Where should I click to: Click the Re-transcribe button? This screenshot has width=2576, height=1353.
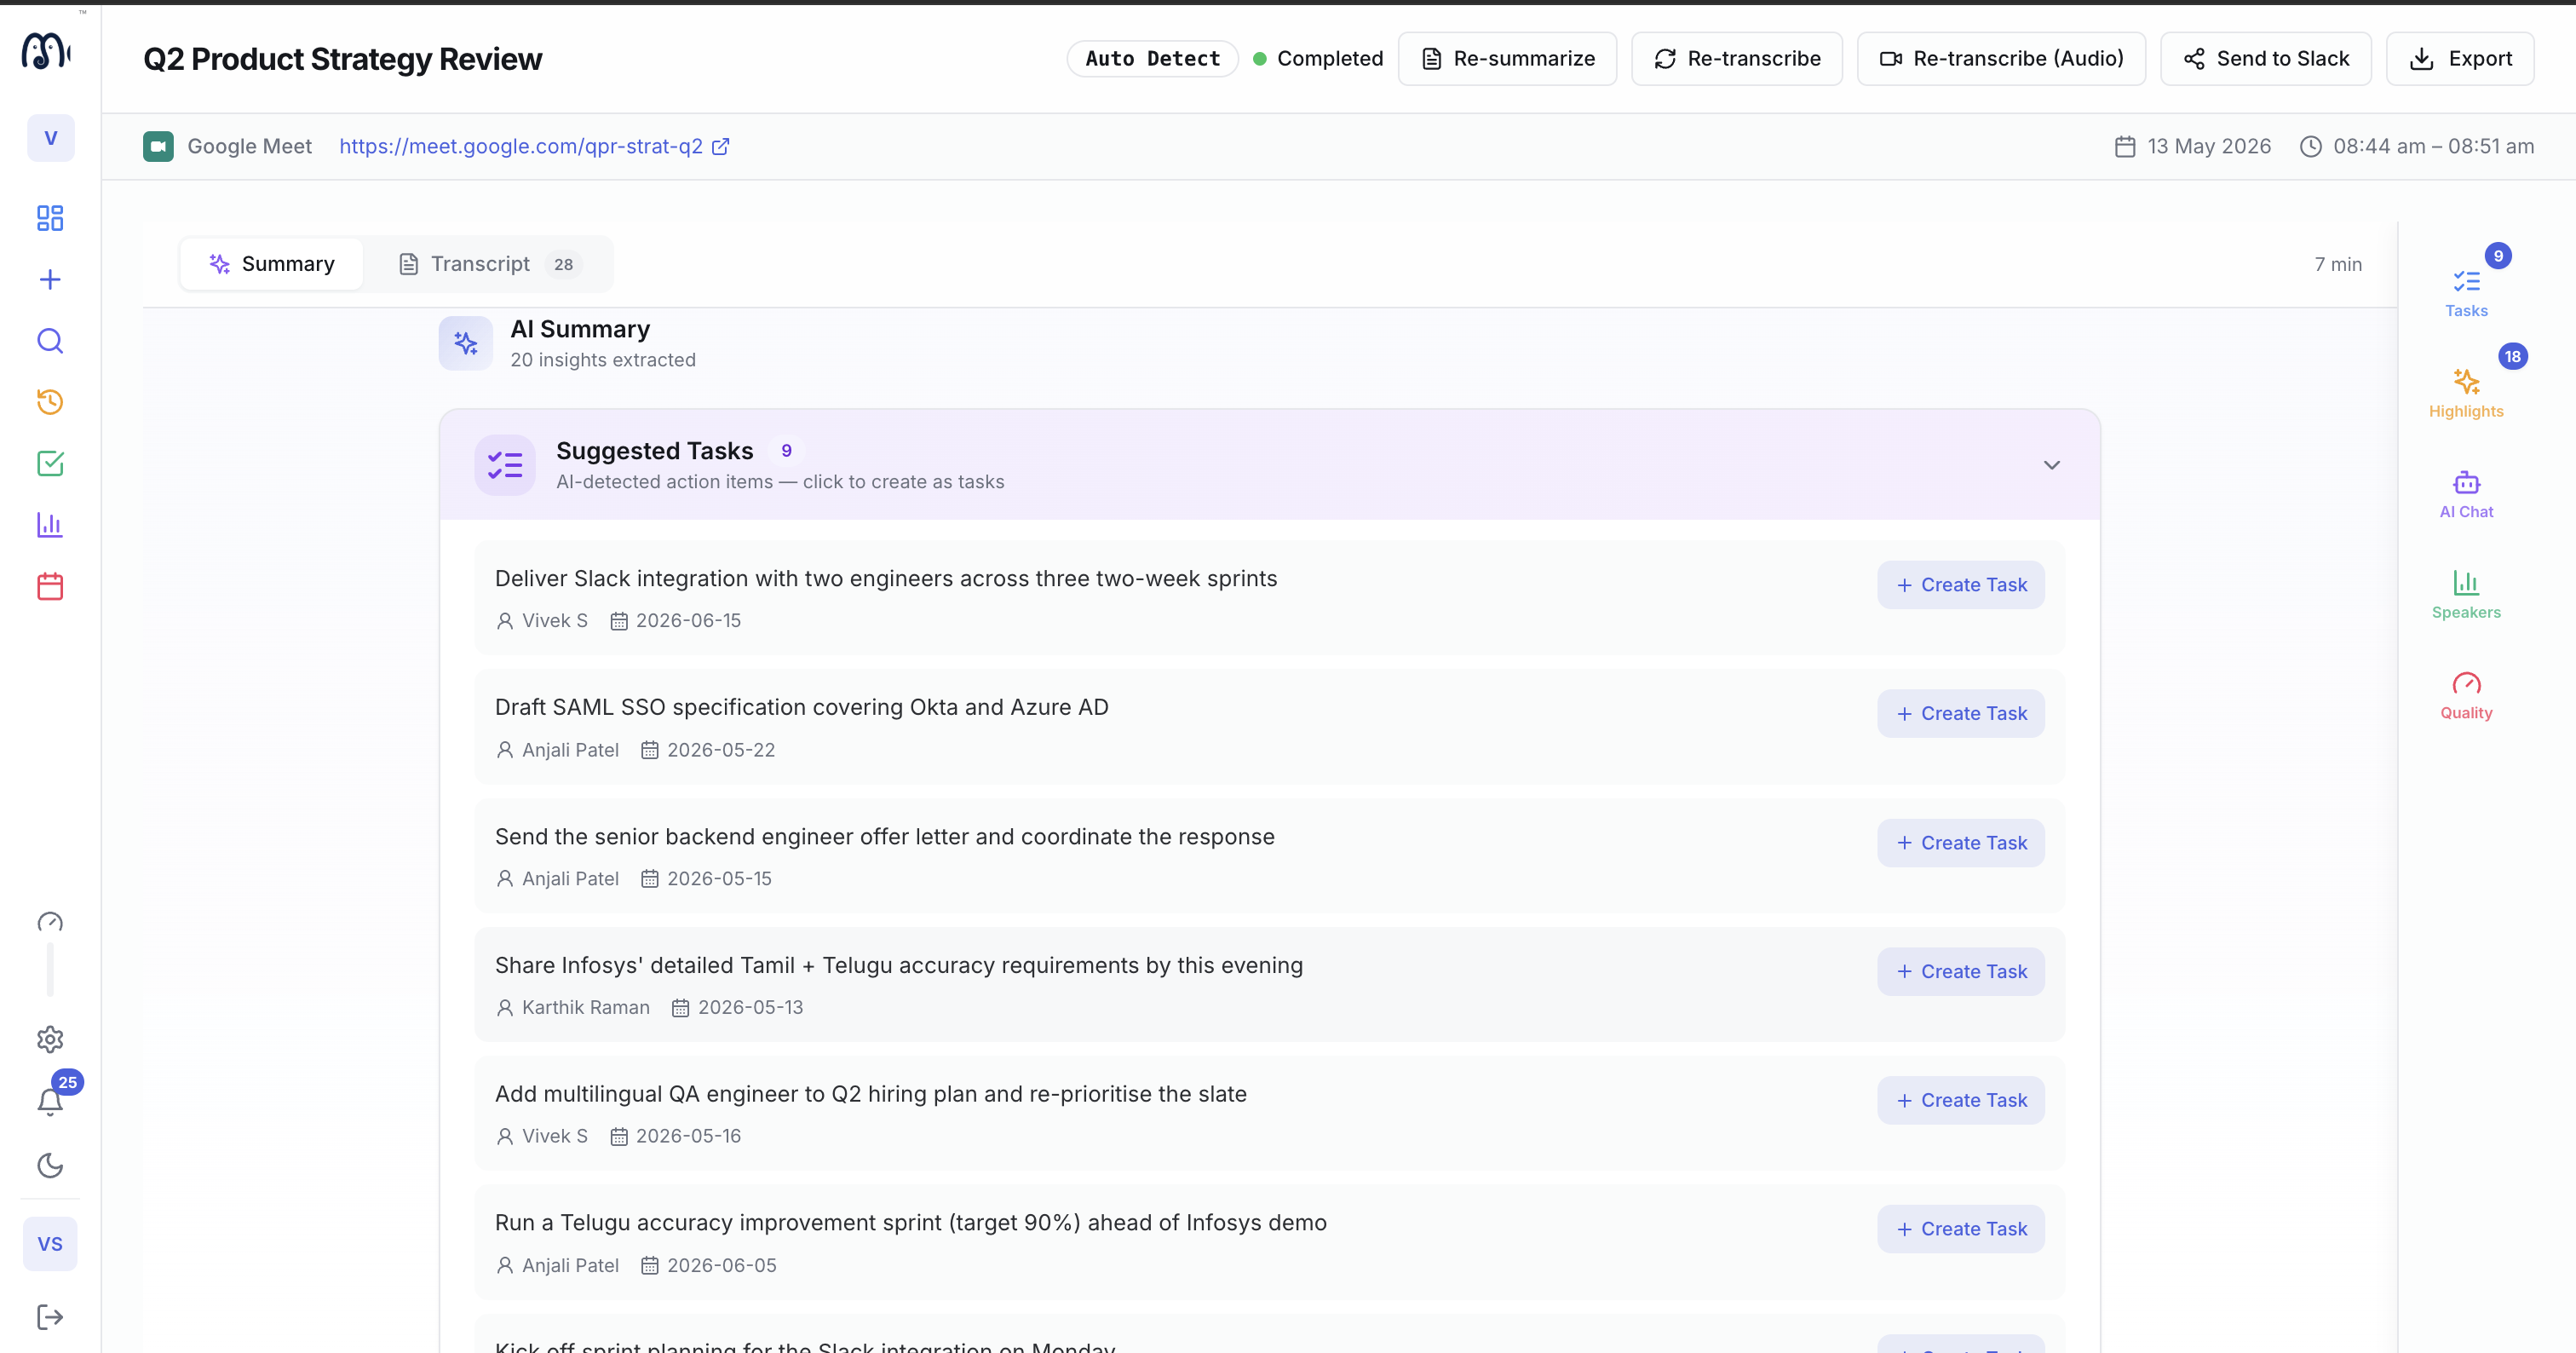click(x=1737, y=58)
